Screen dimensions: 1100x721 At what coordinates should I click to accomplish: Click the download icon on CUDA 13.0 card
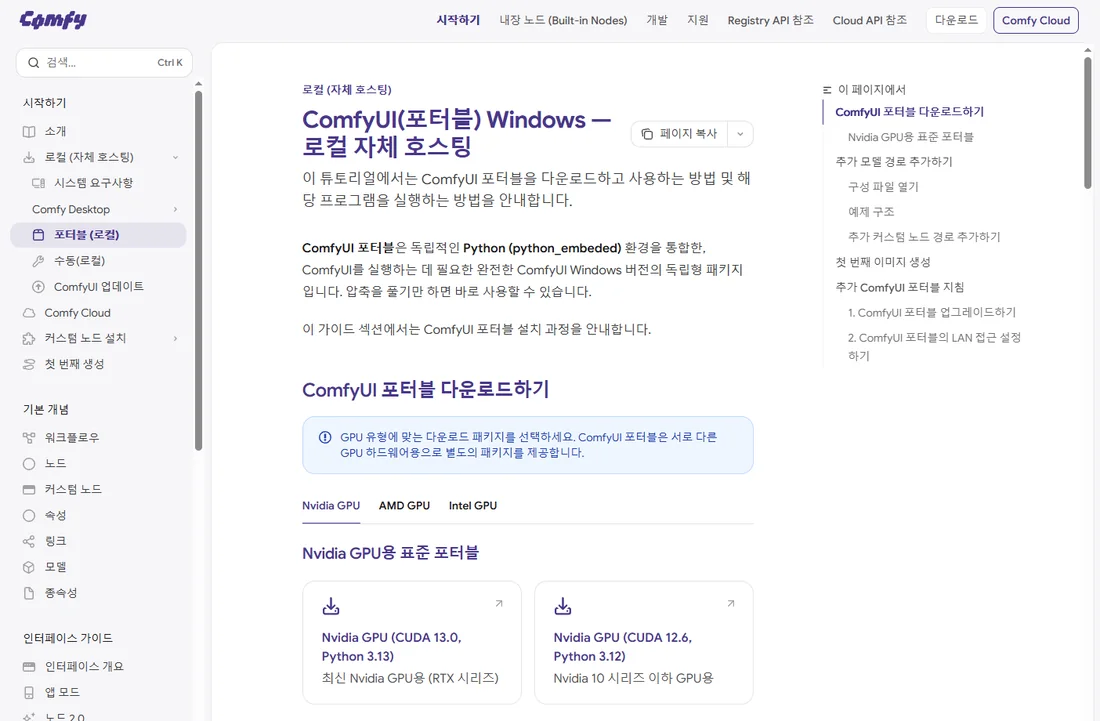click(331, 606)
